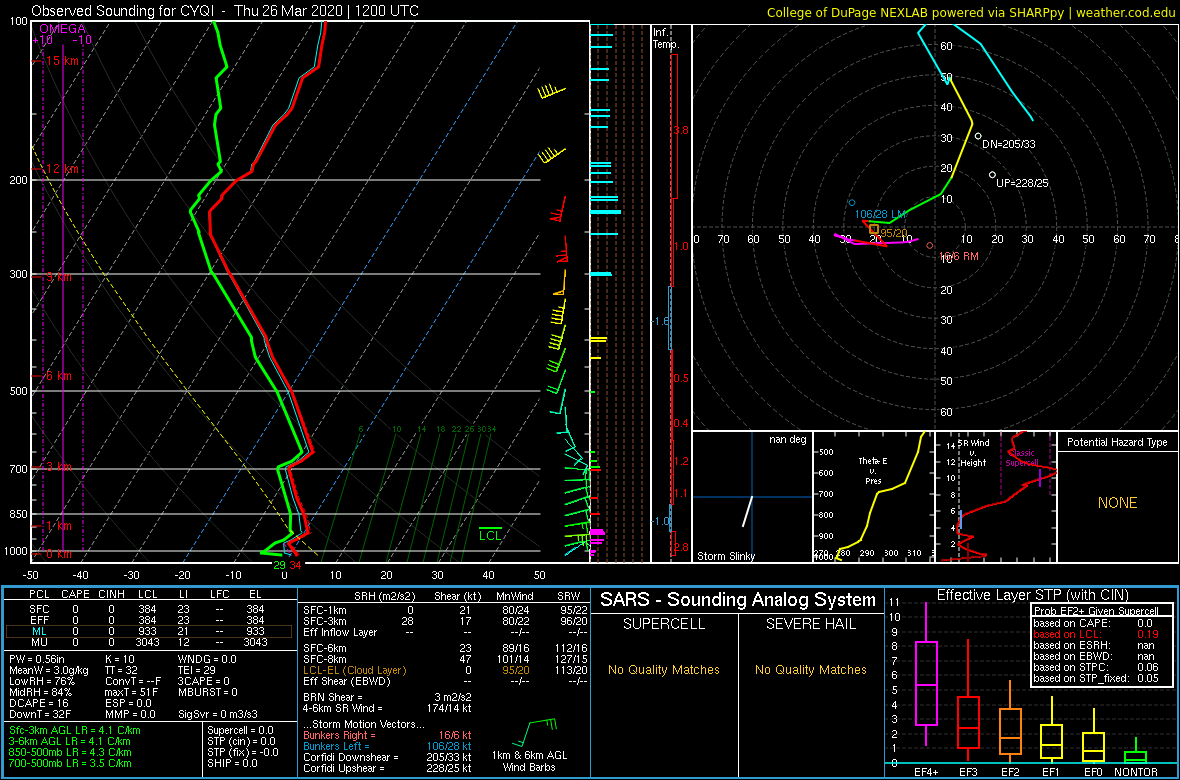The image size is (1180, 780).
Task: Select the UP=228/25 Corfidi upshear marker
Action: [x=993, y=175]
